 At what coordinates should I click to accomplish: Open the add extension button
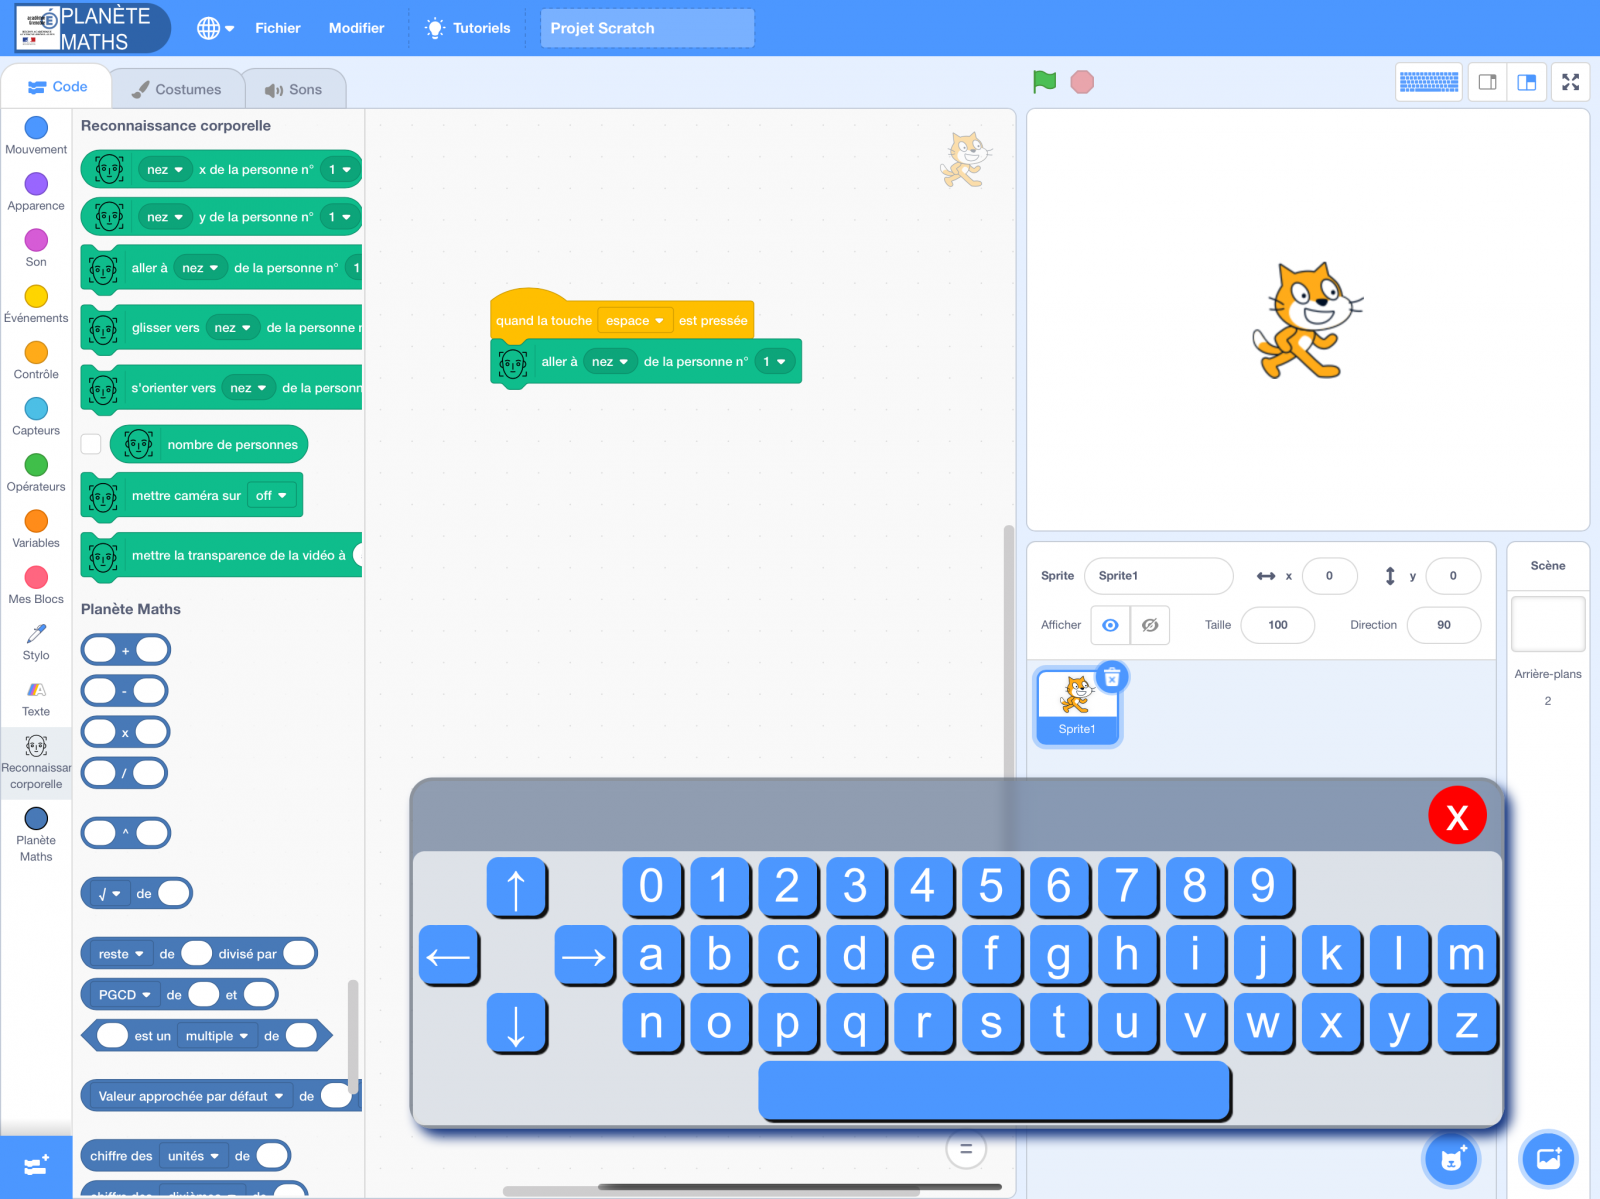click(x=36, y=1166)
